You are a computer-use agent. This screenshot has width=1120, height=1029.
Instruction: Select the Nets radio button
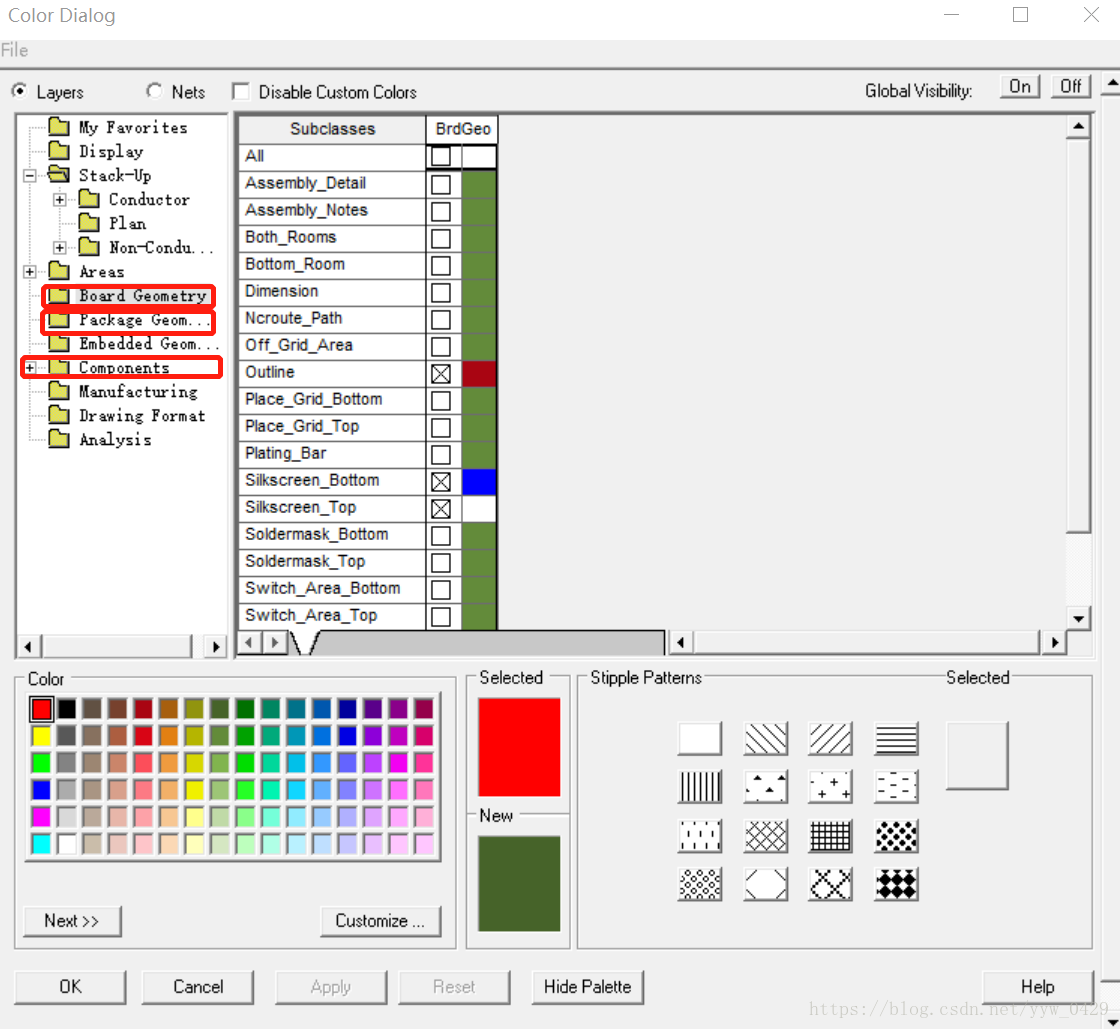pyautogui.click(x=154, y=91)
